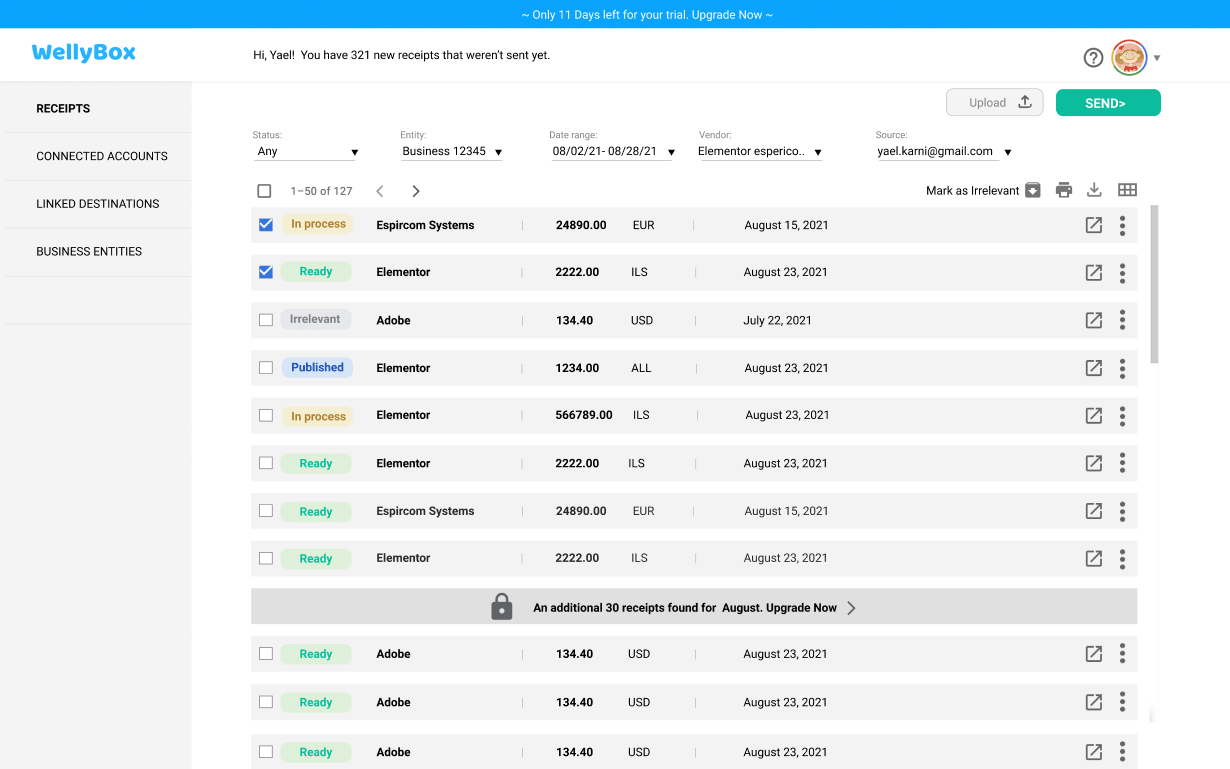Check the Ready Espircom Systems receipt
1230x769 pixels.
(x=265, y=511)
